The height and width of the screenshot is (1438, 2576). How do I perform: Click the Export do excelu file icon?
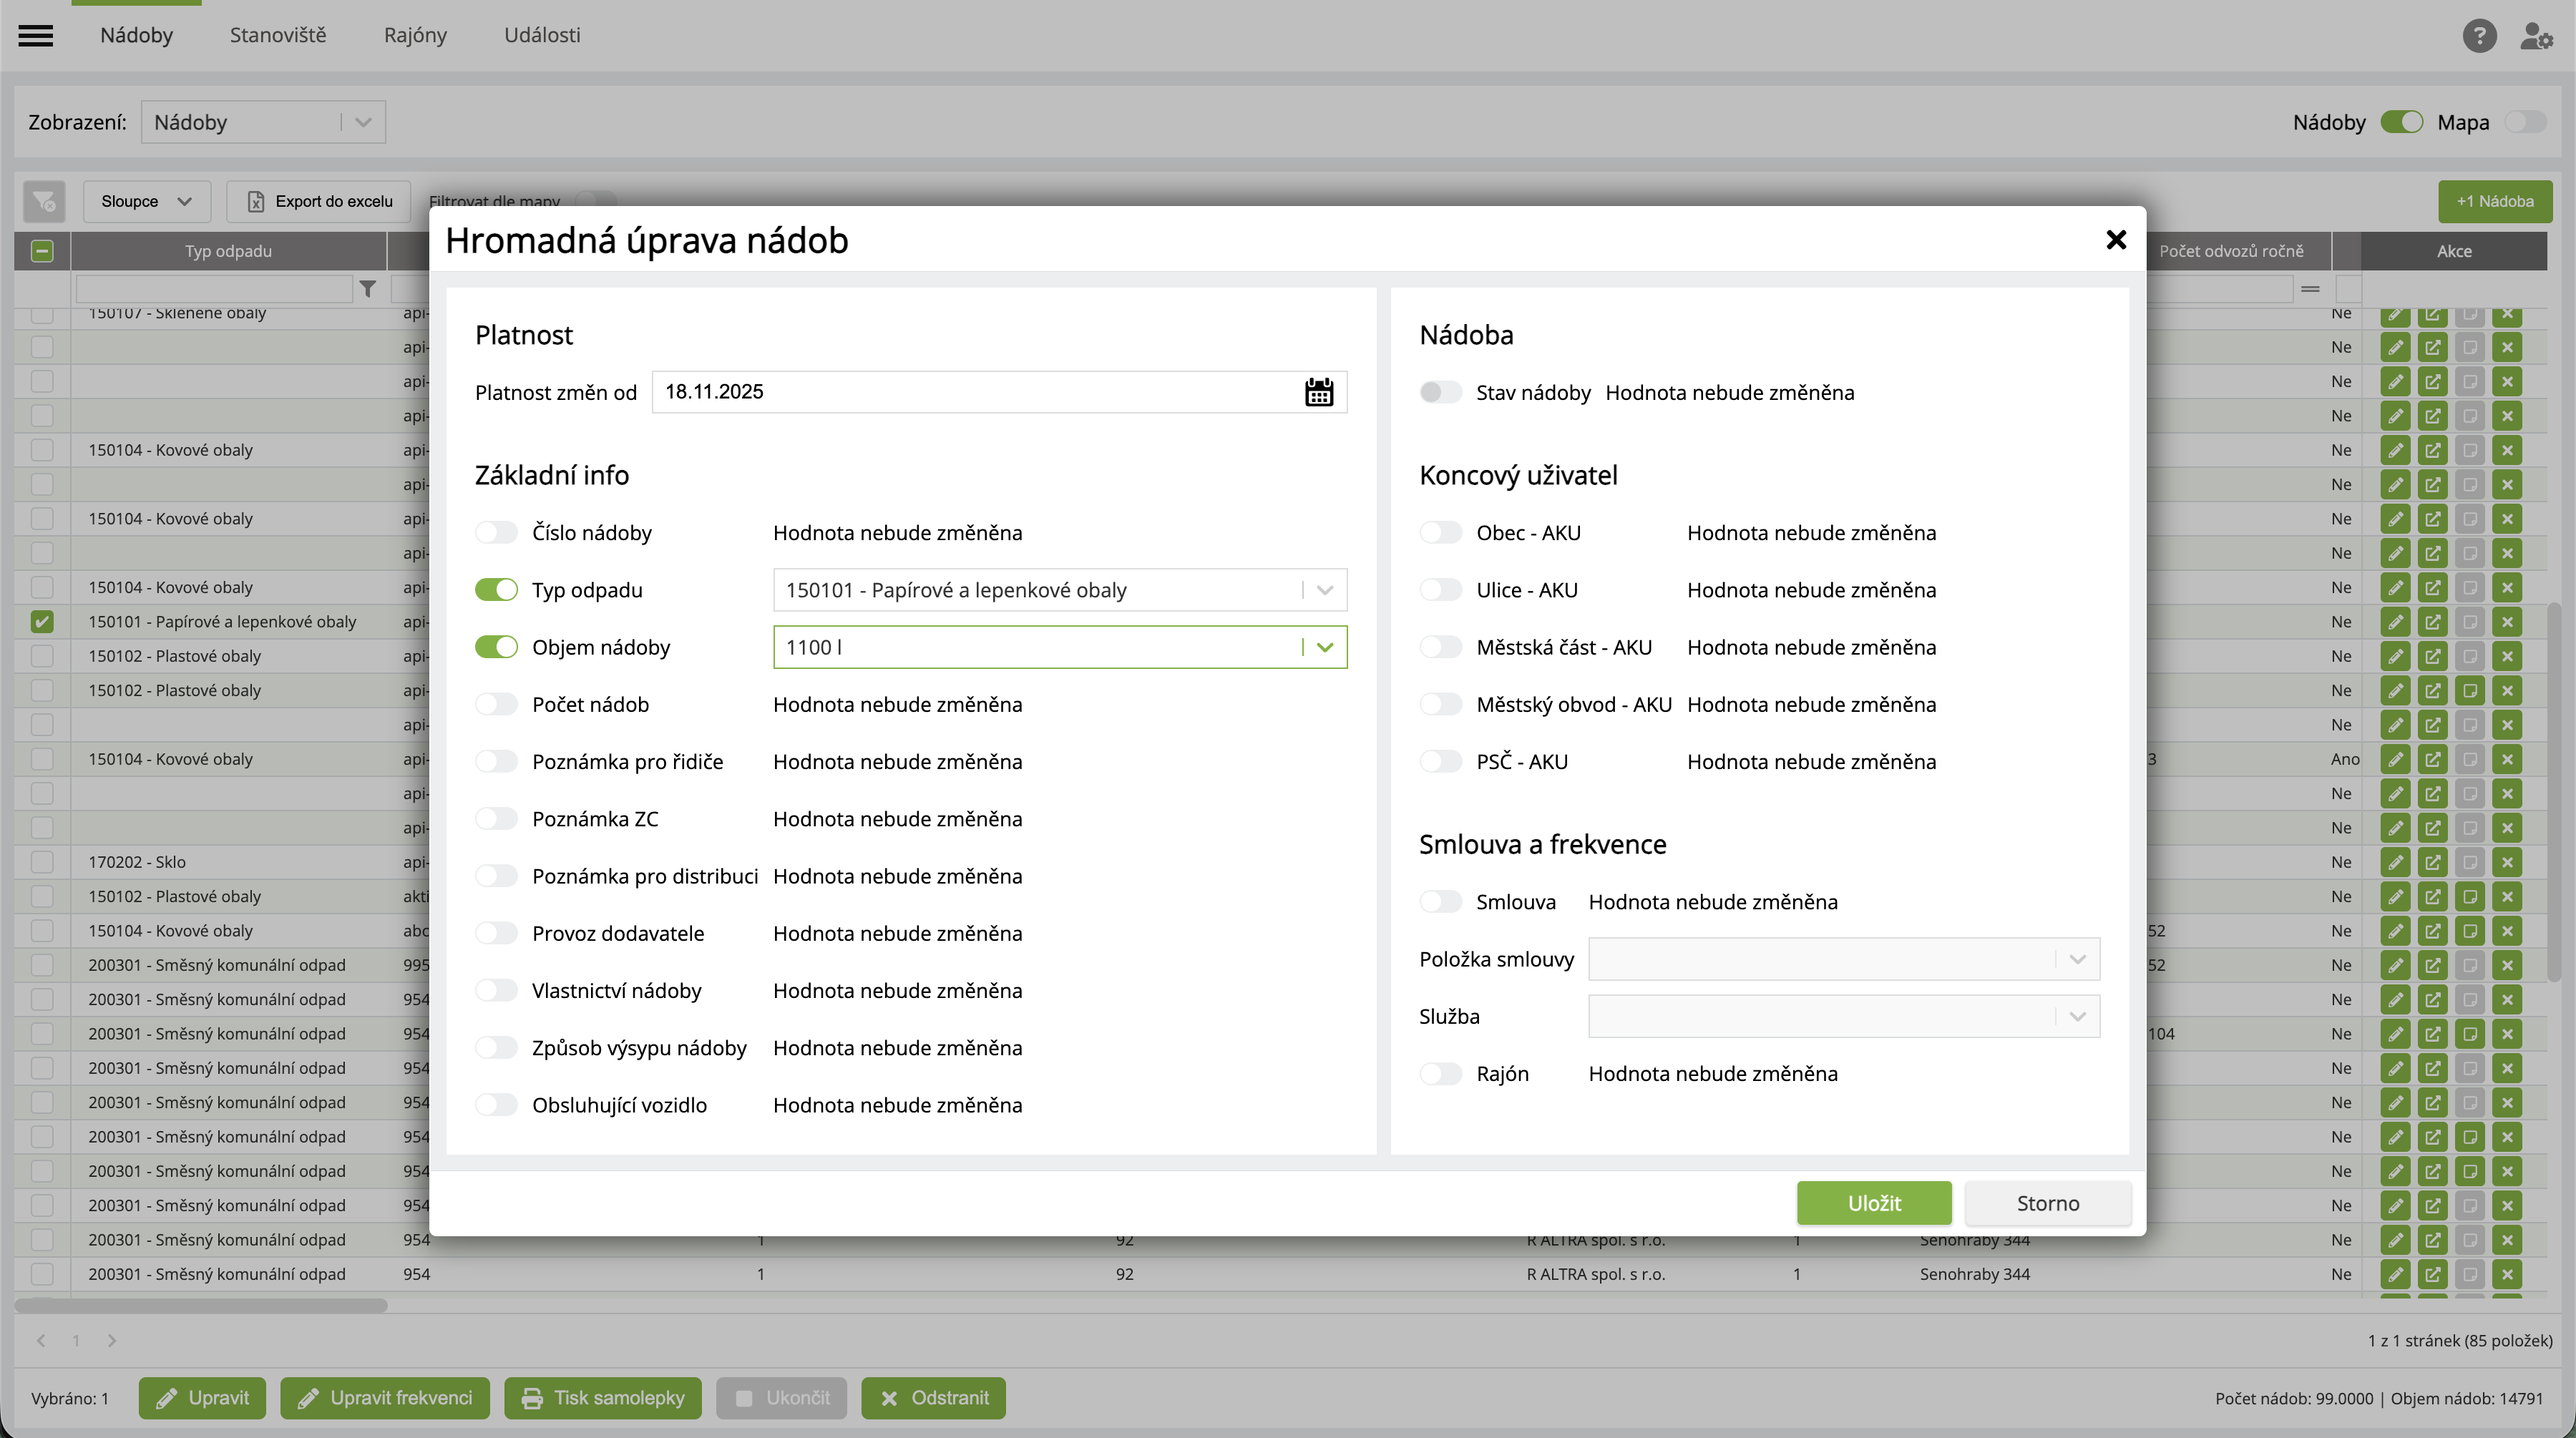tap(256, 201)
